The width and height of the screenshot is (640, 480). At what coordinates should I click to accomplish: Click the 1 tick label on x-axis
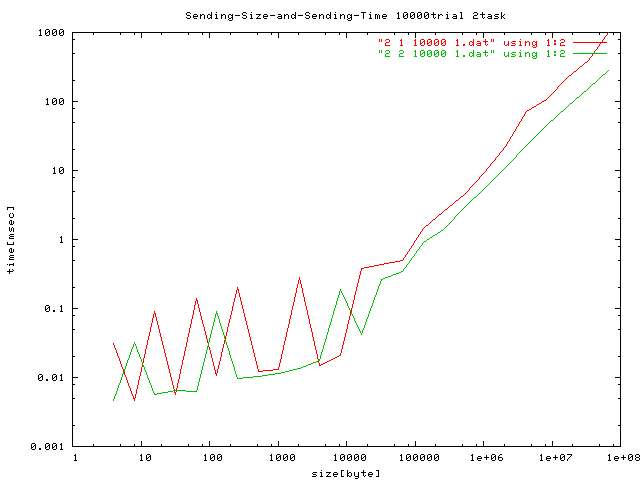(75, 458)
